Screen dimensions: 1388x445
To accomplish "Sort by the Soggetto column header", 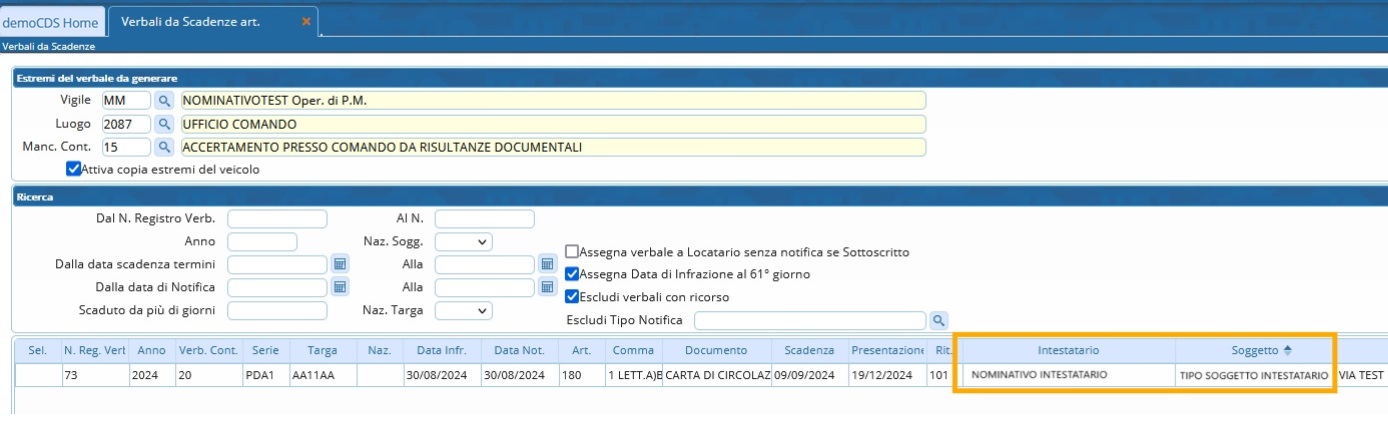I will [1254, 351].
